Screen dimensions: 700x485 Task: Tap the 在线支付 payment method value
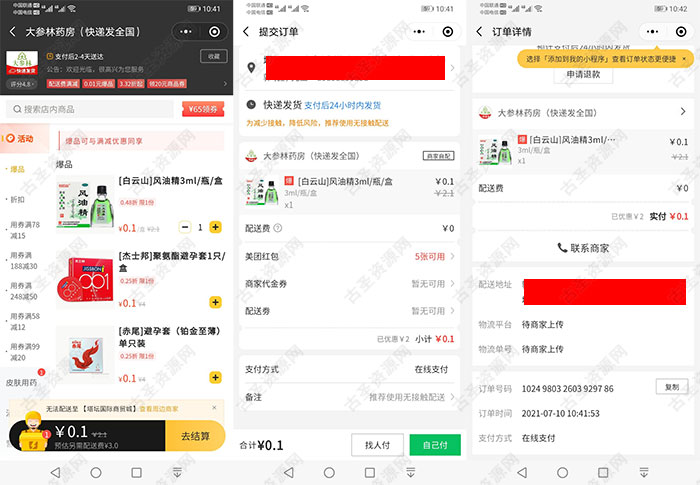(x=431, y=369)
